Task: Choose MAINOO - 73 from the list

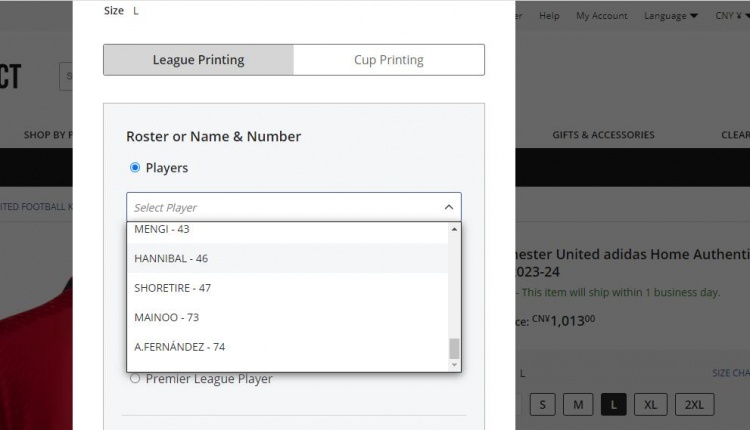Action: [287, 317]
